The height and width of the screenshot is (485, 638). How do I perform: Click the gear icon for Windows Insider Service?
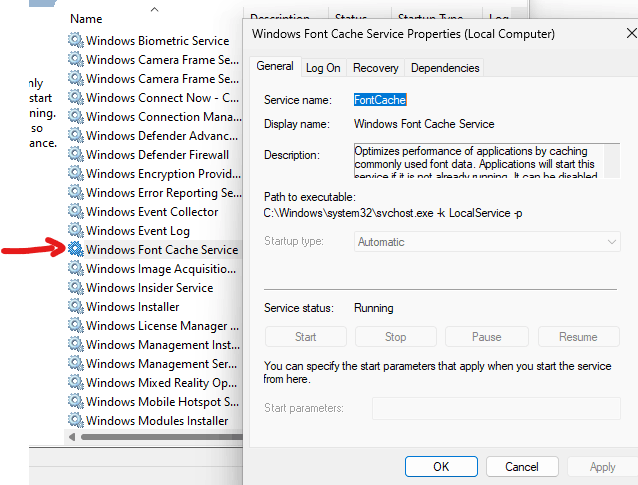pos(76,287)
